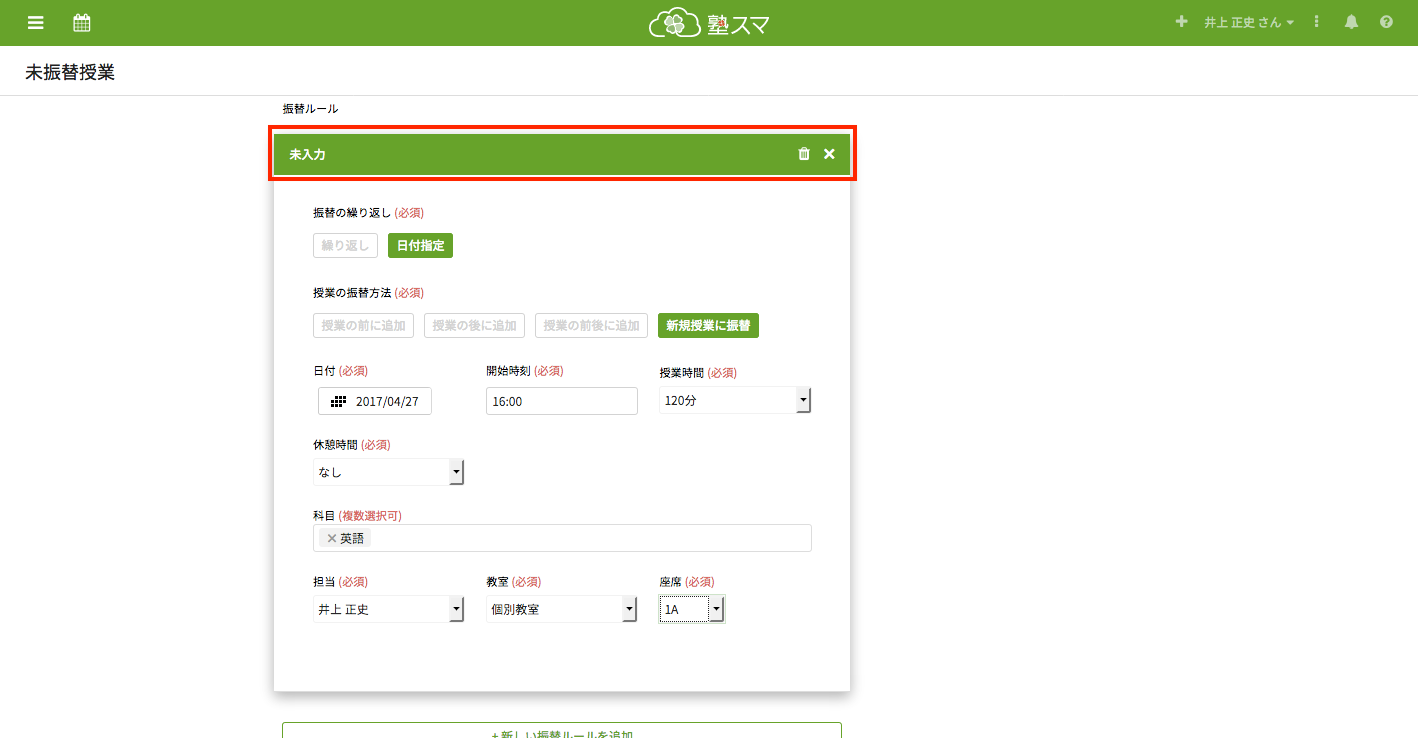Screen dimensions: 1418x738
Task: Expand the 休憩時間 なし dropdown
Action: (x=388, y=472)
